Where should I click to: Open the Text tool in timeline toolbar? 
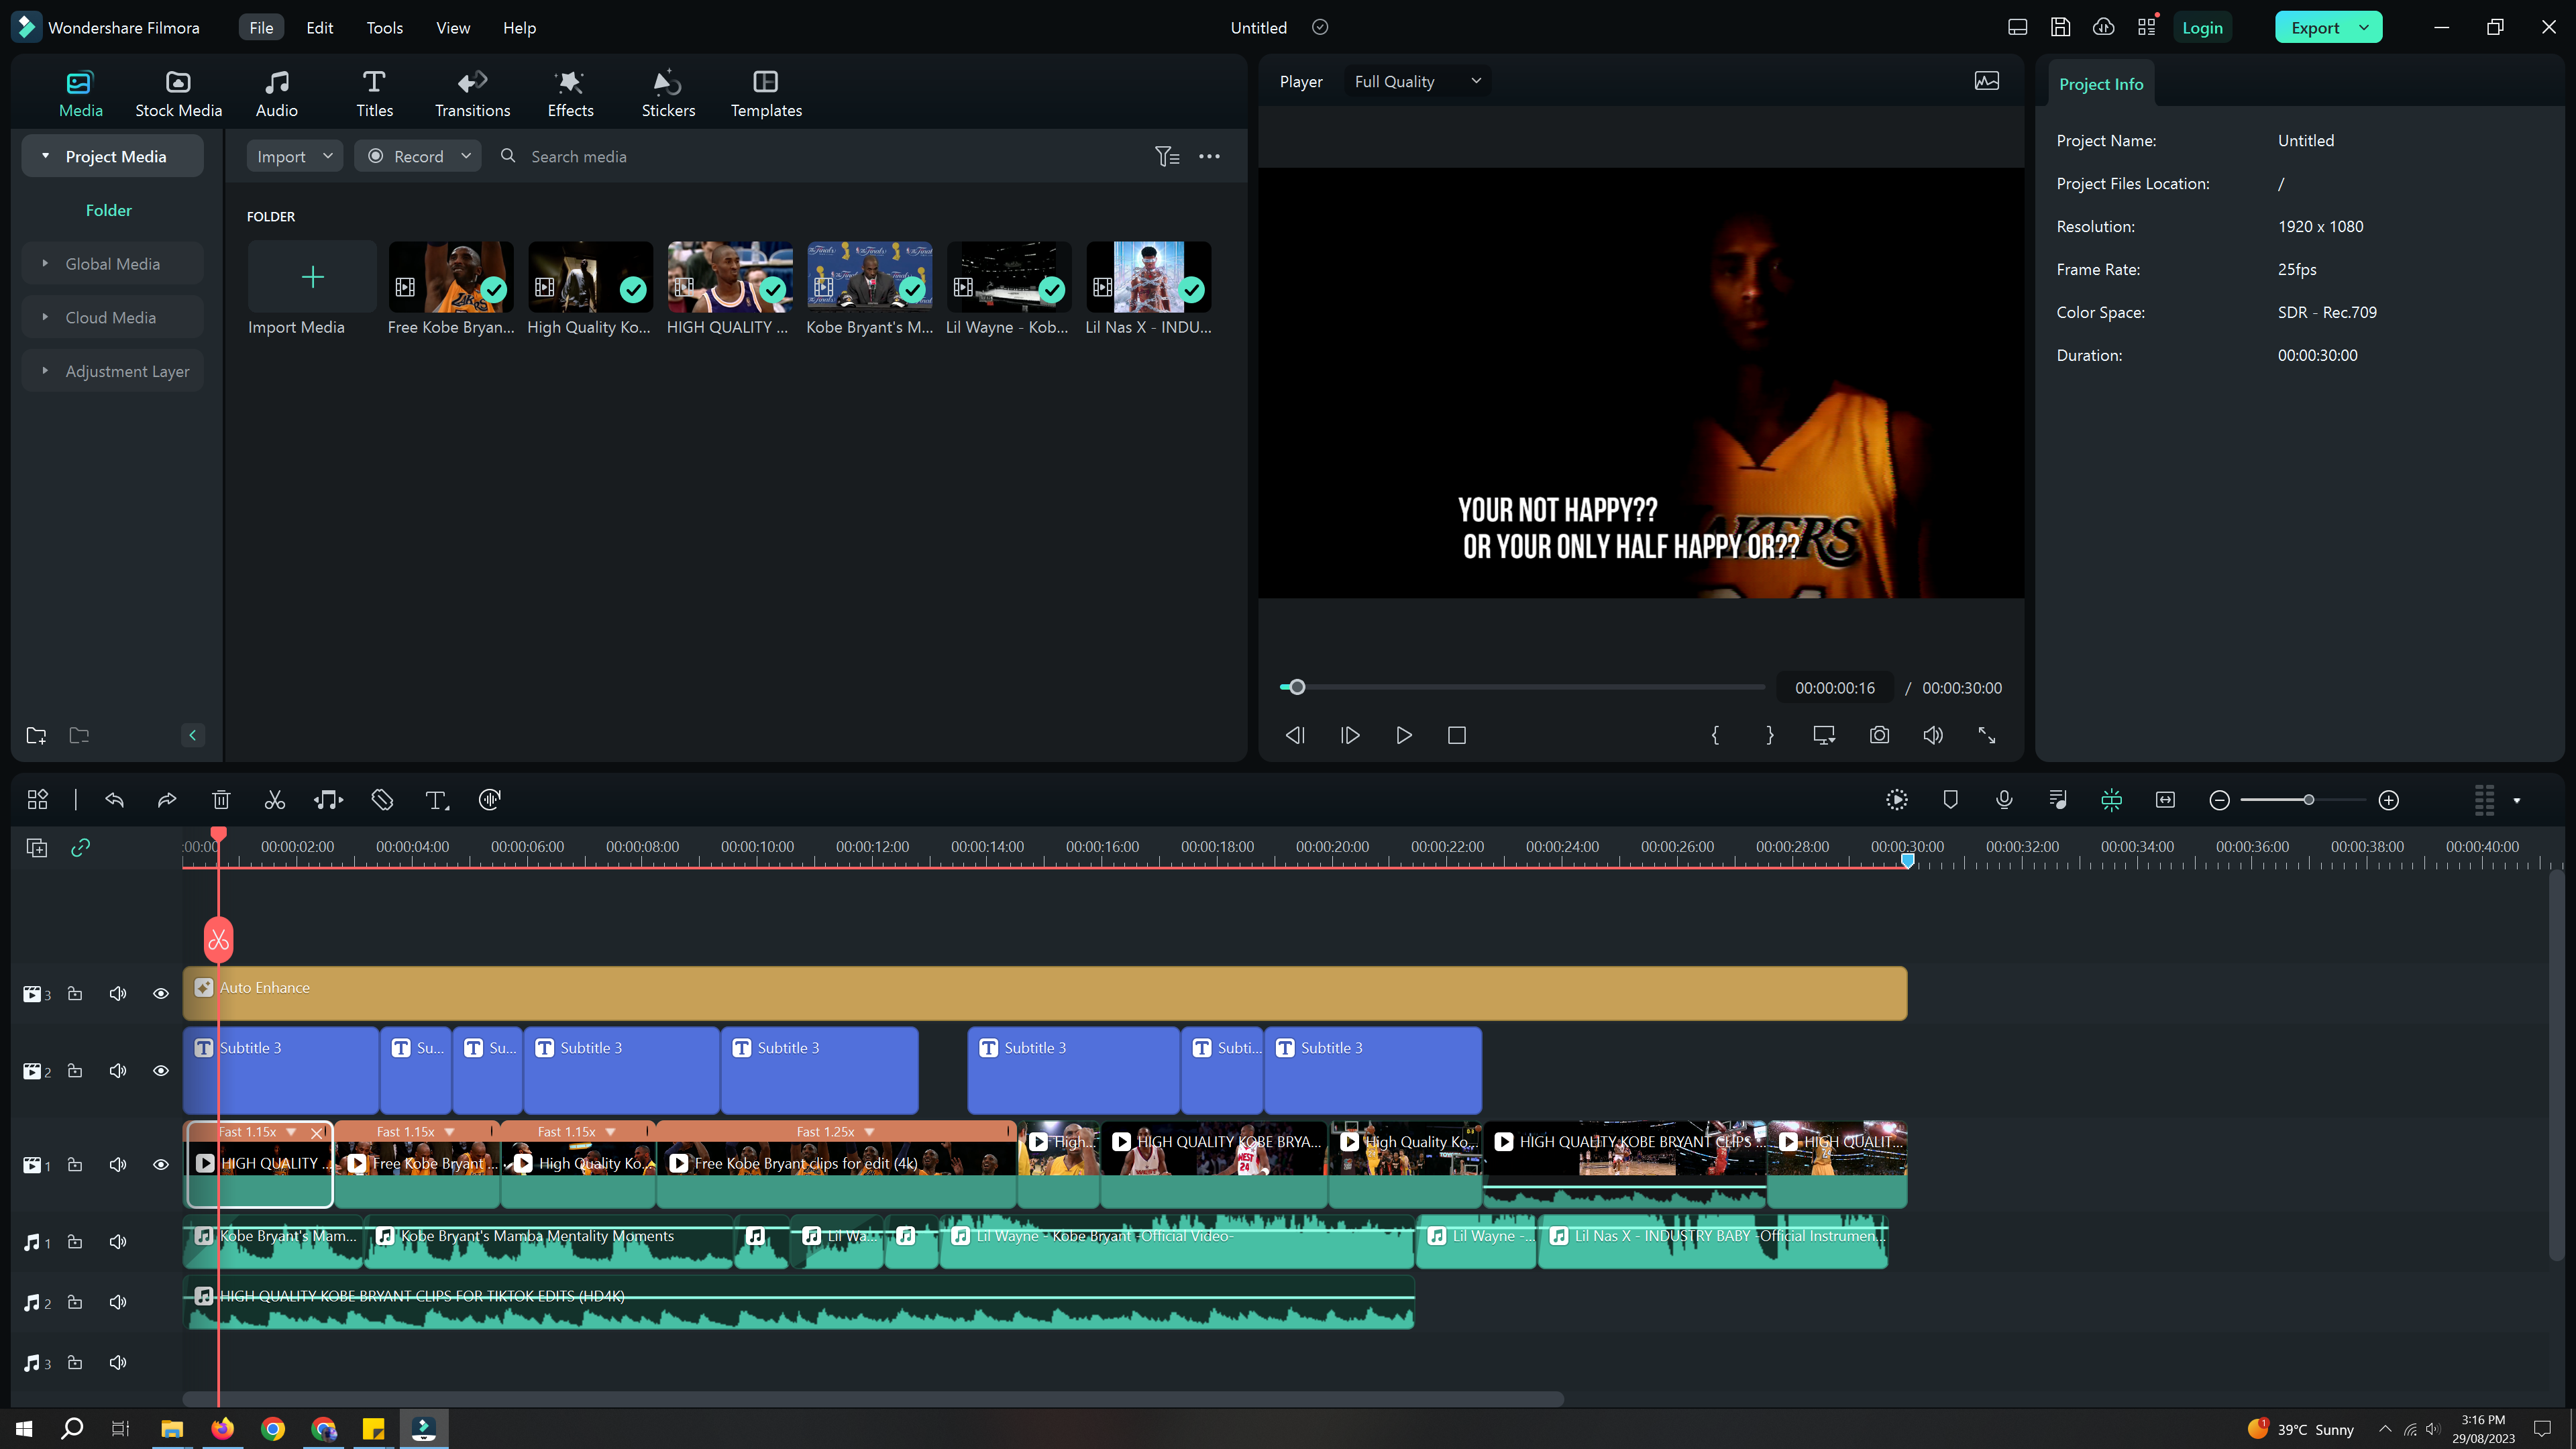[436, 800]
